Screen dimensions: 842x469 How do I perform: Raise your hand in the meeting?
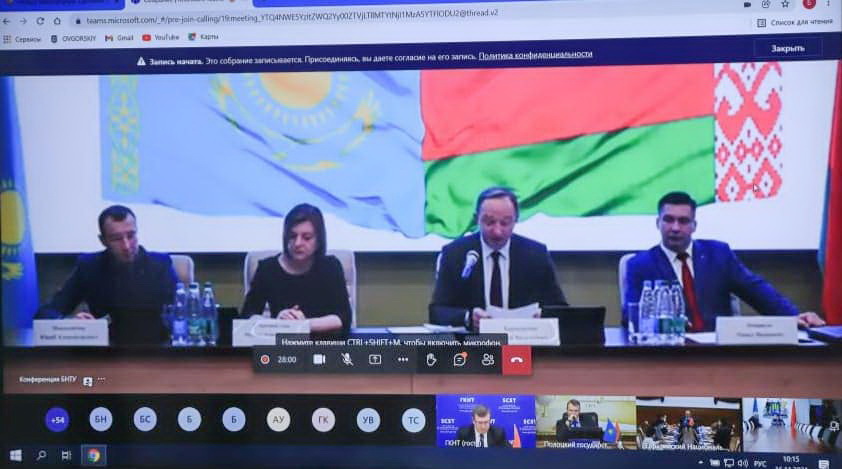(x=431, y=359)
